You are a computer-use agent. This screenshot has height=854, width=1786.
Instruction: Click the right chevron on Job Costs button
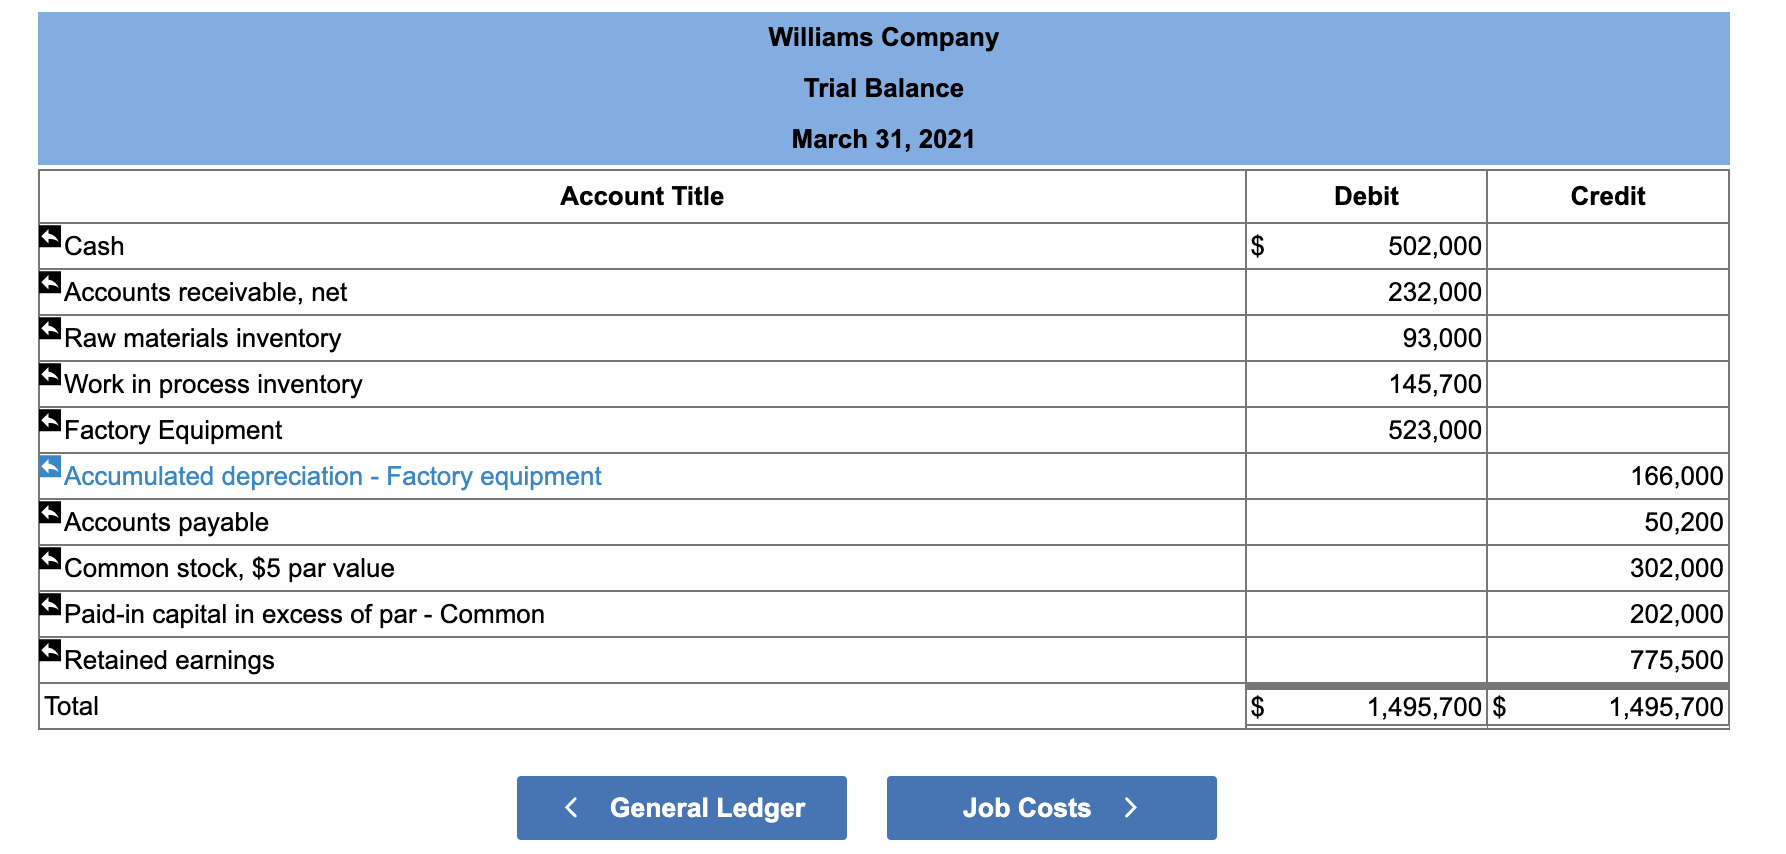click(1131, 807)
